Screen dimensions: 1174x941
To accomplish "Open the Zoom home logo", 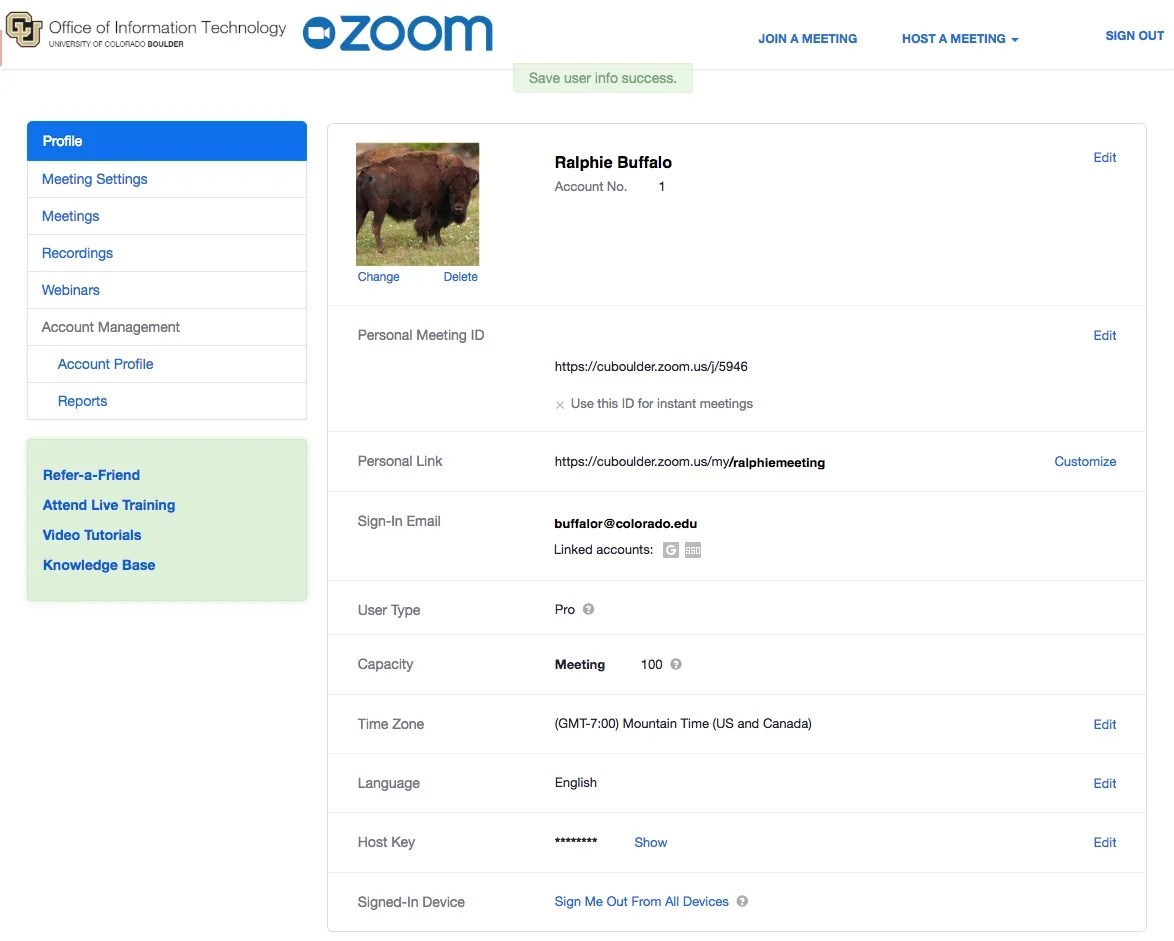I will coord(396,34).
